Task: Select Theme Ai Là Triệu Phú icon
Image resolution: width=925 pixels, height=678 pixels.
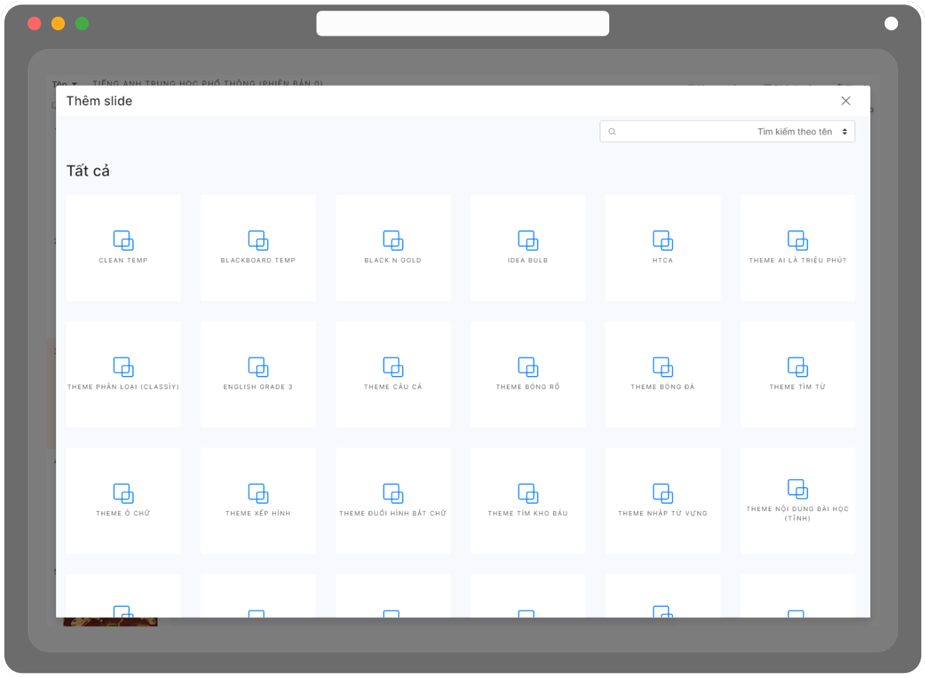Action: point(797,240)
